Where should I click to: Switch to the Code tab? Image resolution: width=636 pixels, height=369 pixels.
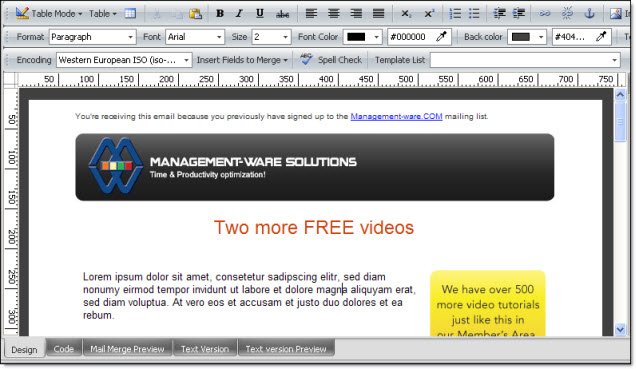(x=64, y=349)
